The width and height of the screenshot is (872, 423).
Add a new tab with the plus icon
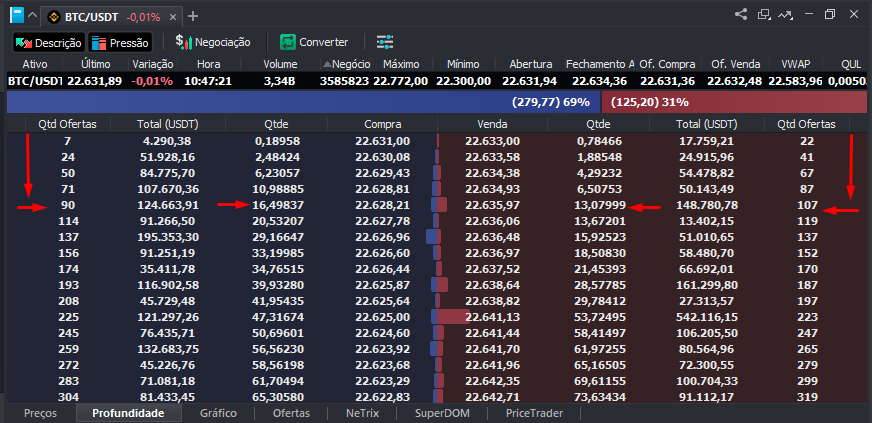coord(193,16)
